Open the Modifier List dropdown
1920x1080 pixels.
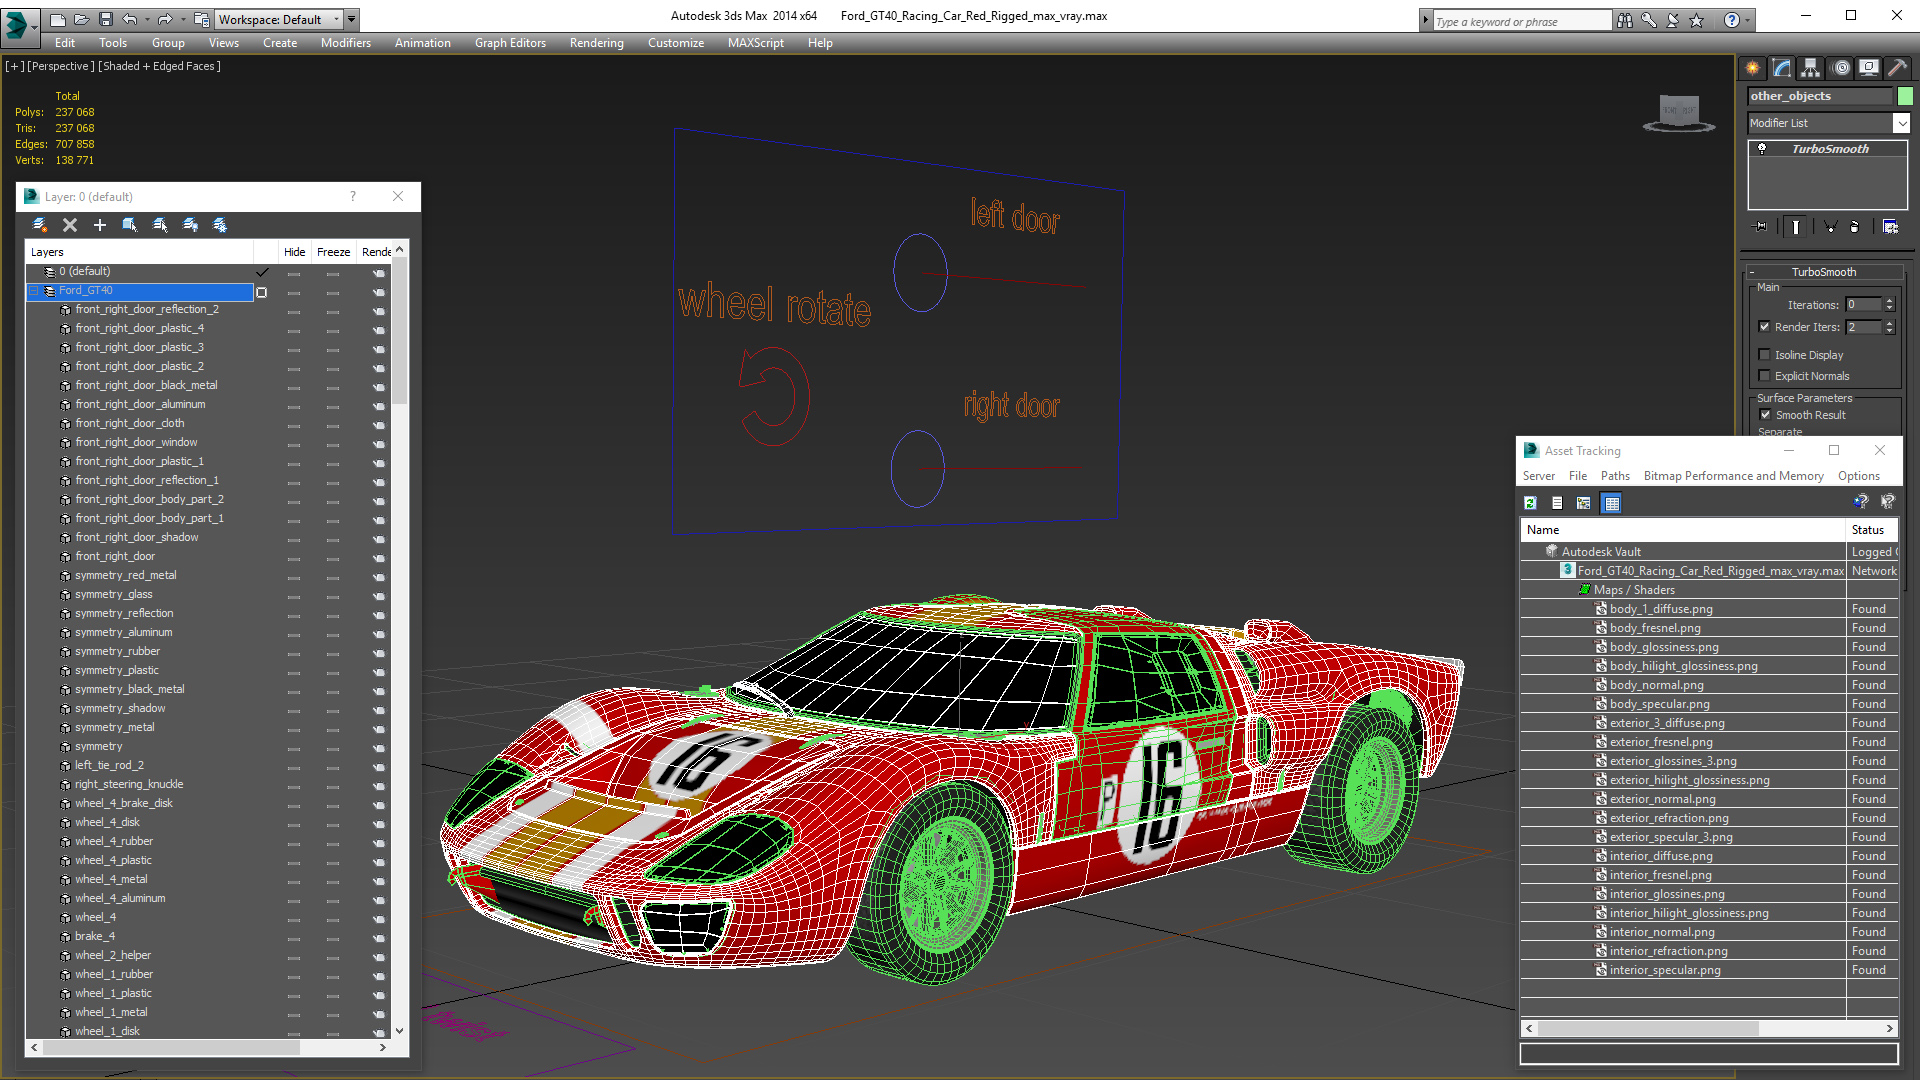[1900, 123]
